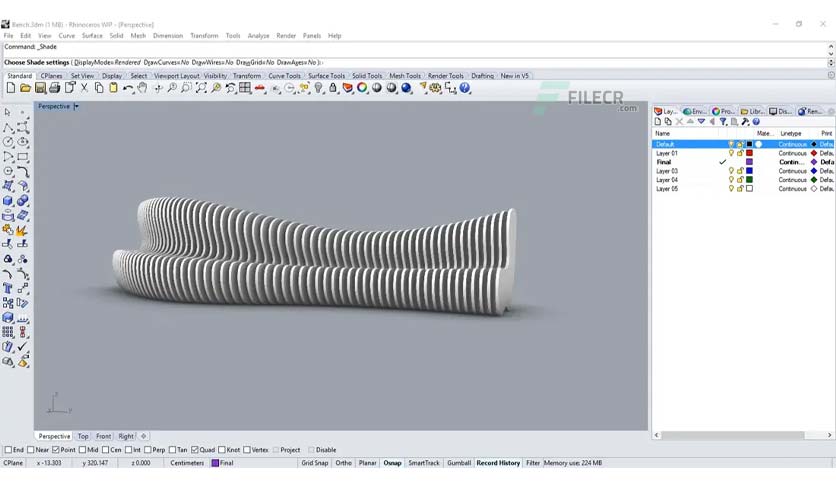836x484 pixels.
Task: Toggle the Gumball status bar button
Action: (x=459, y=463)
